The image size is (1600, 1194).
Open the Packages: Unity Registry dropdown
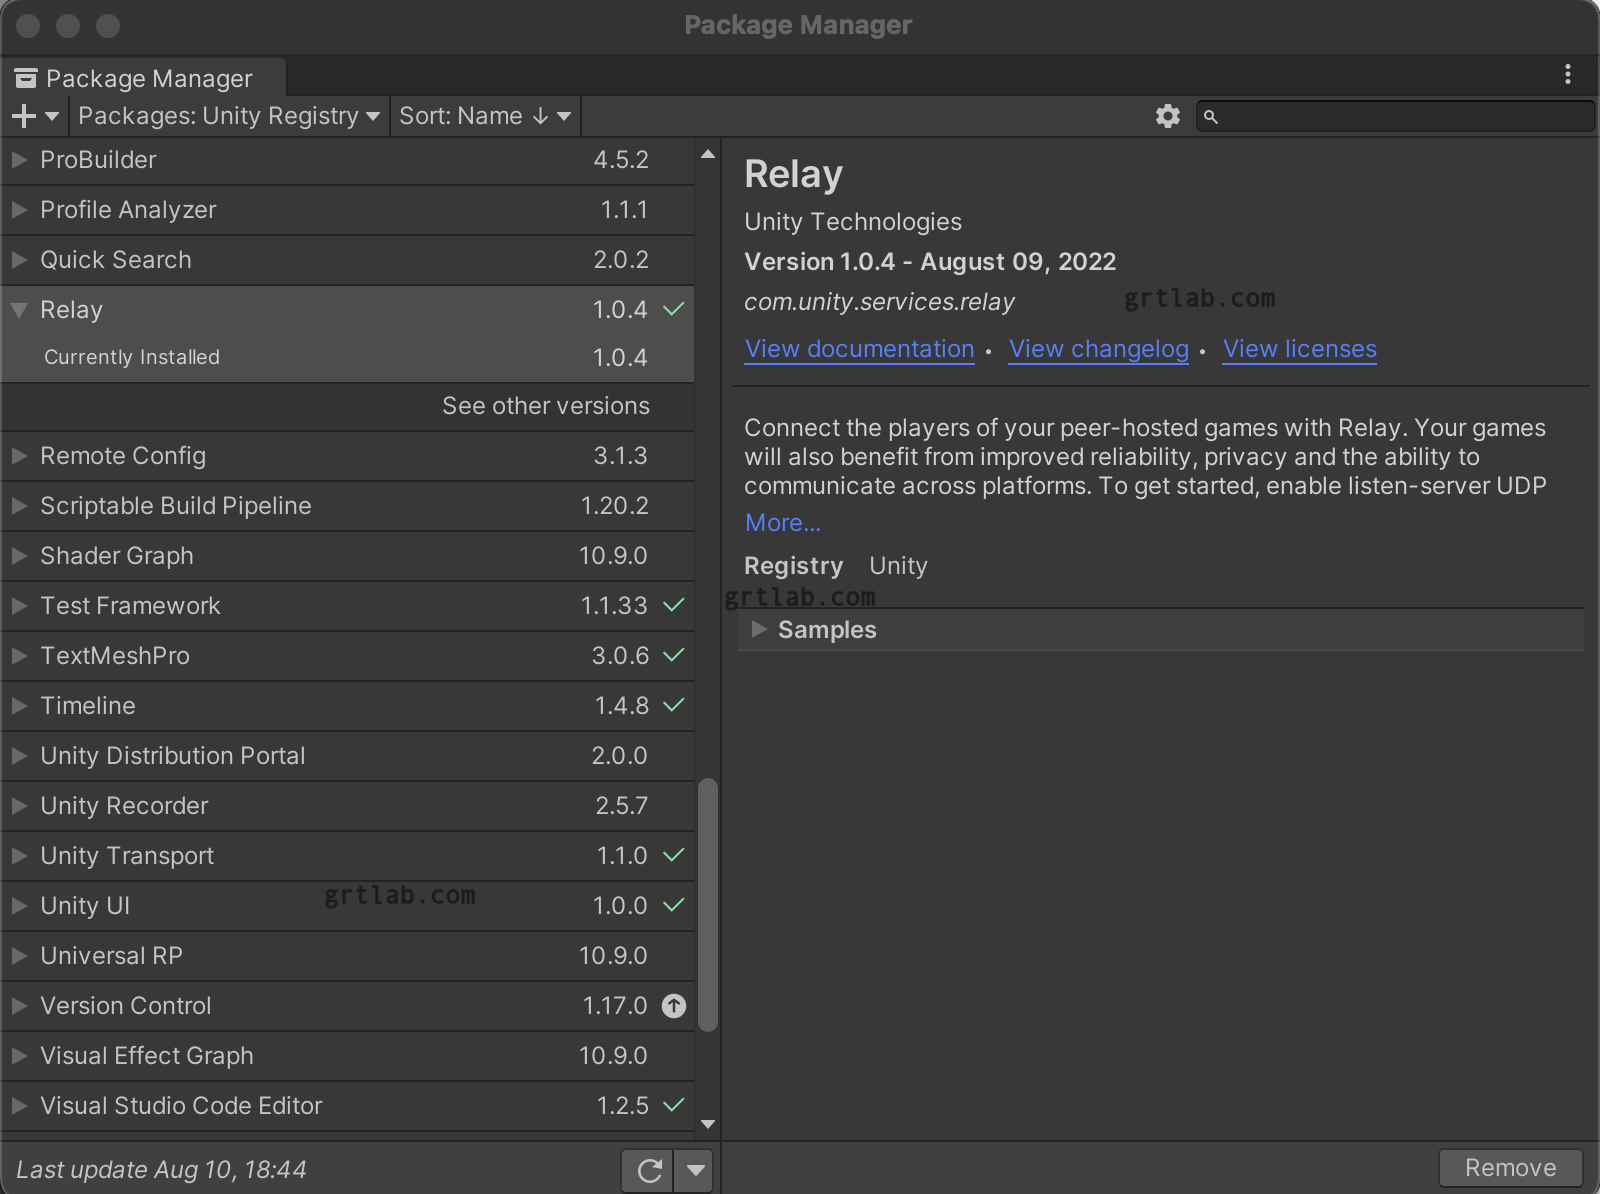click(228, 116)
